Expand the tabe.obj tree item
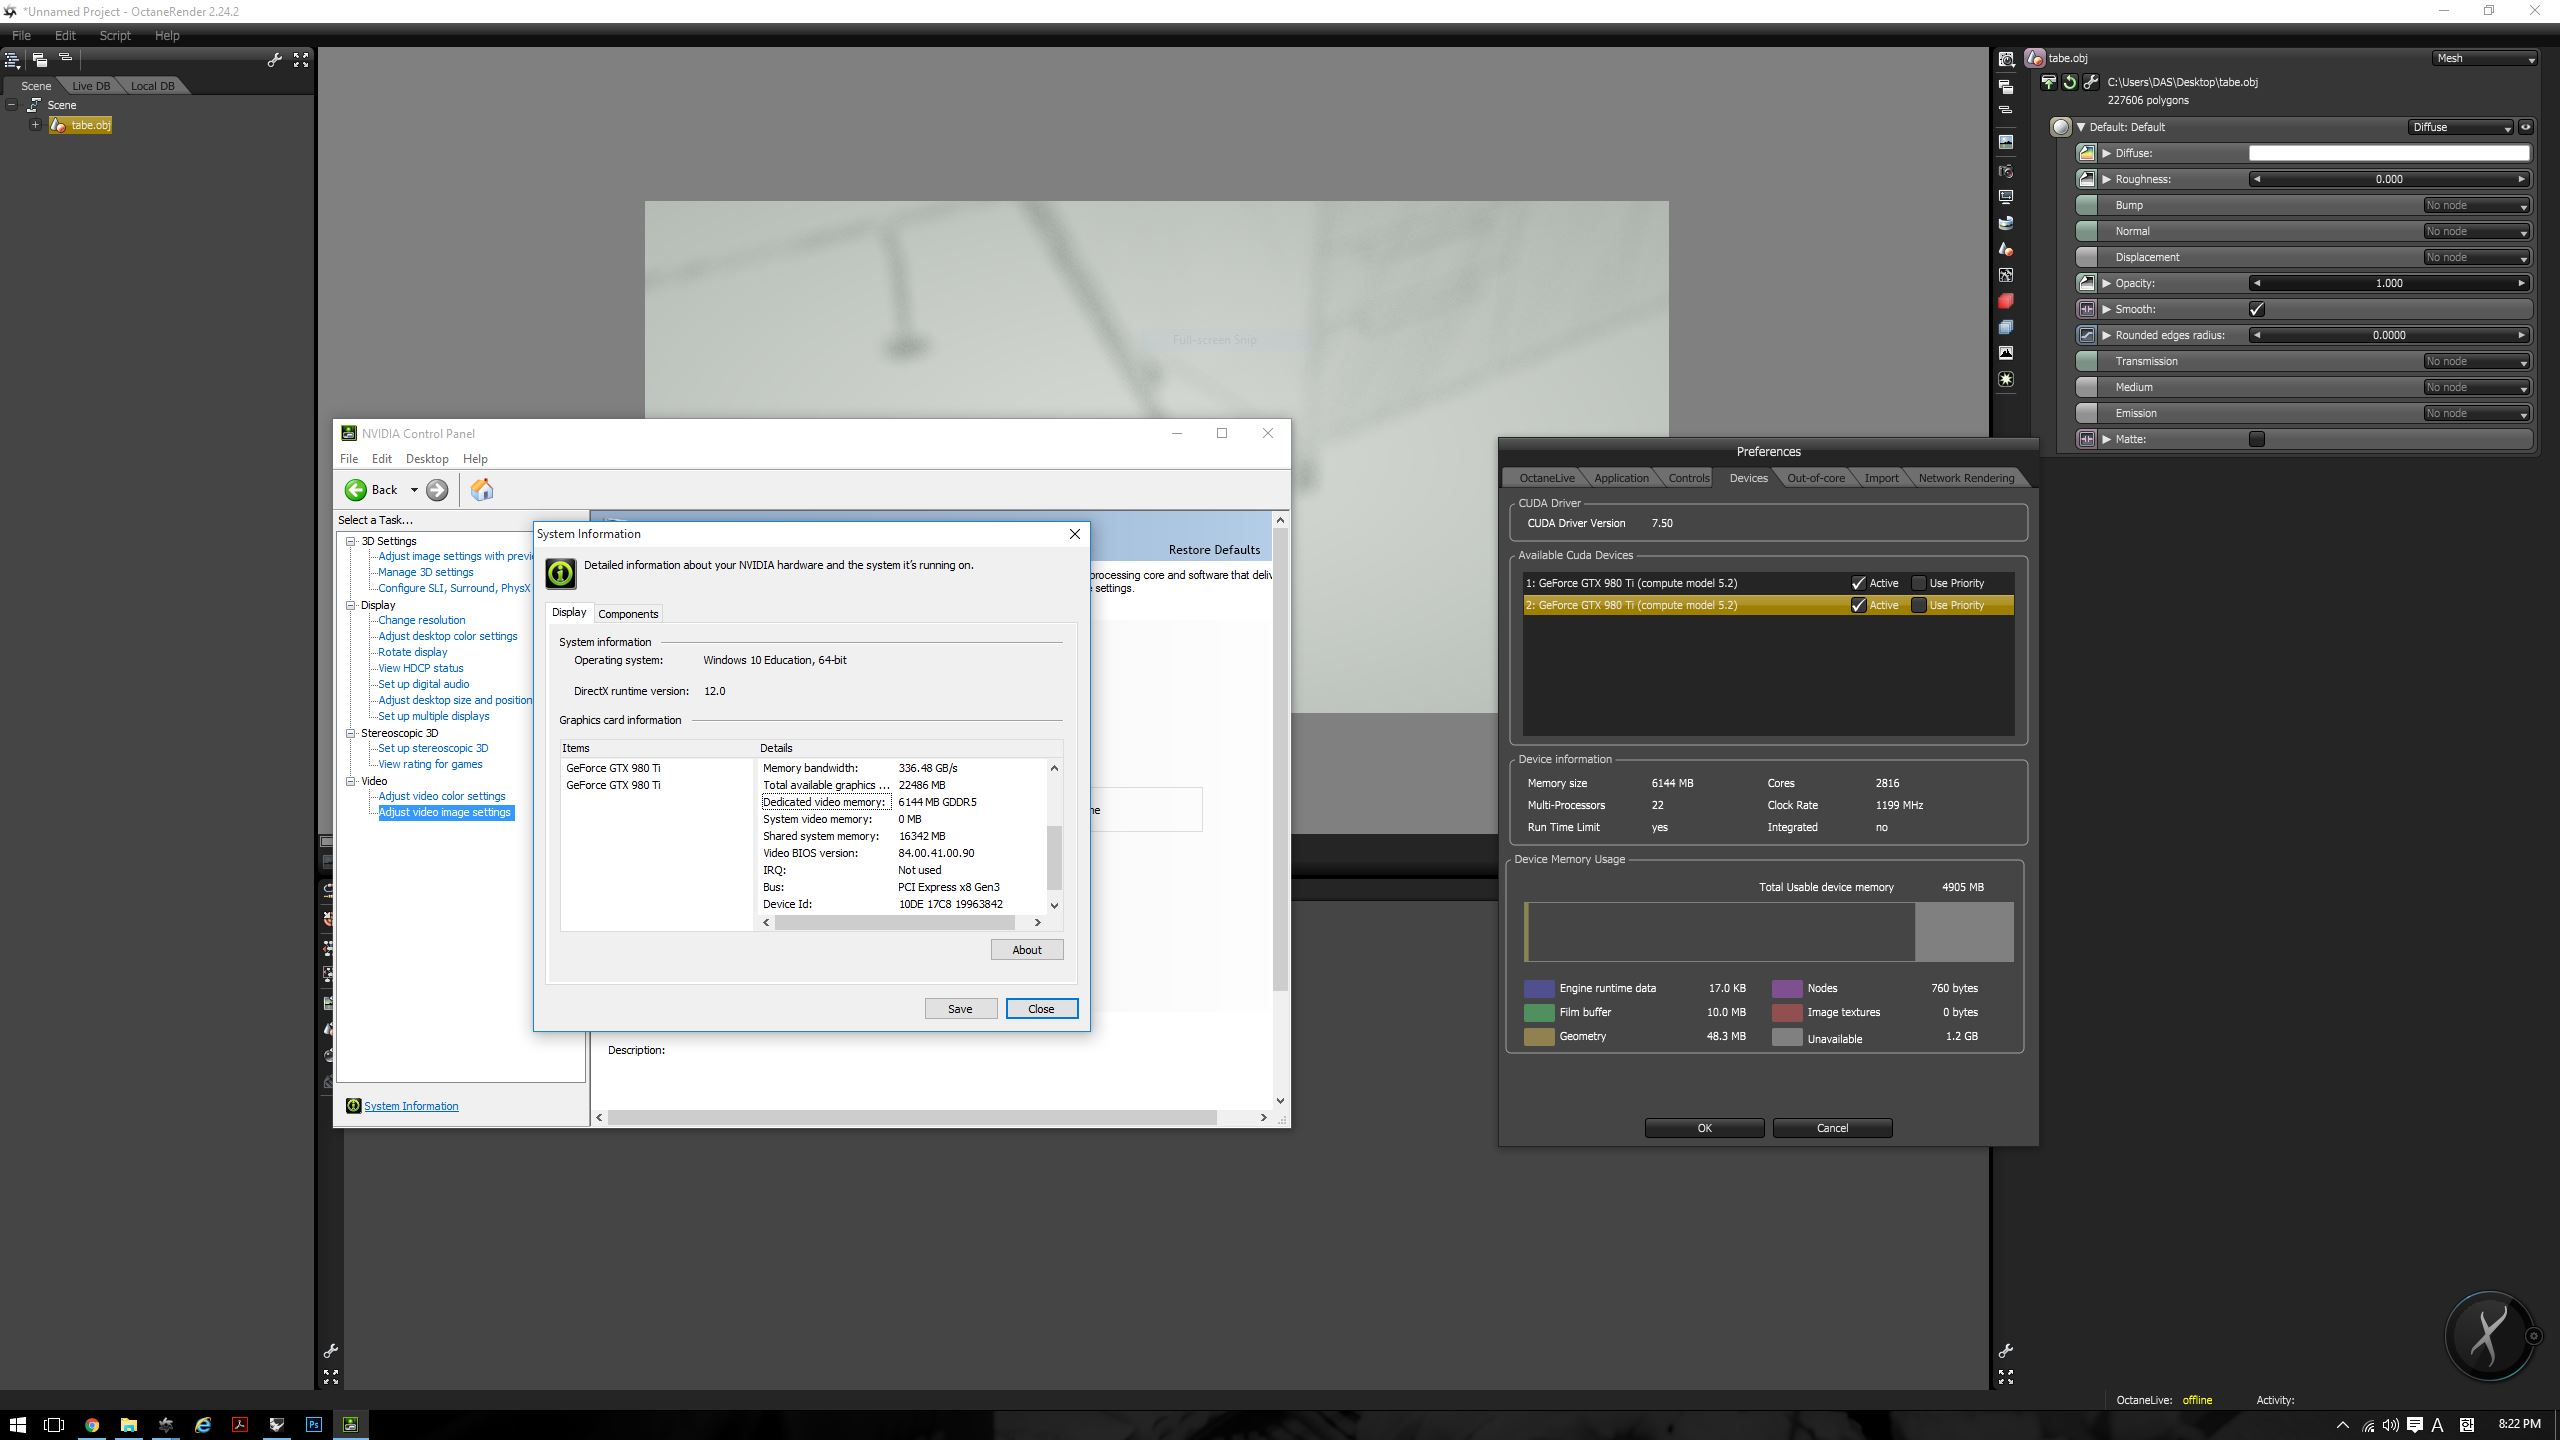2560x1440 pixels. 35,125
